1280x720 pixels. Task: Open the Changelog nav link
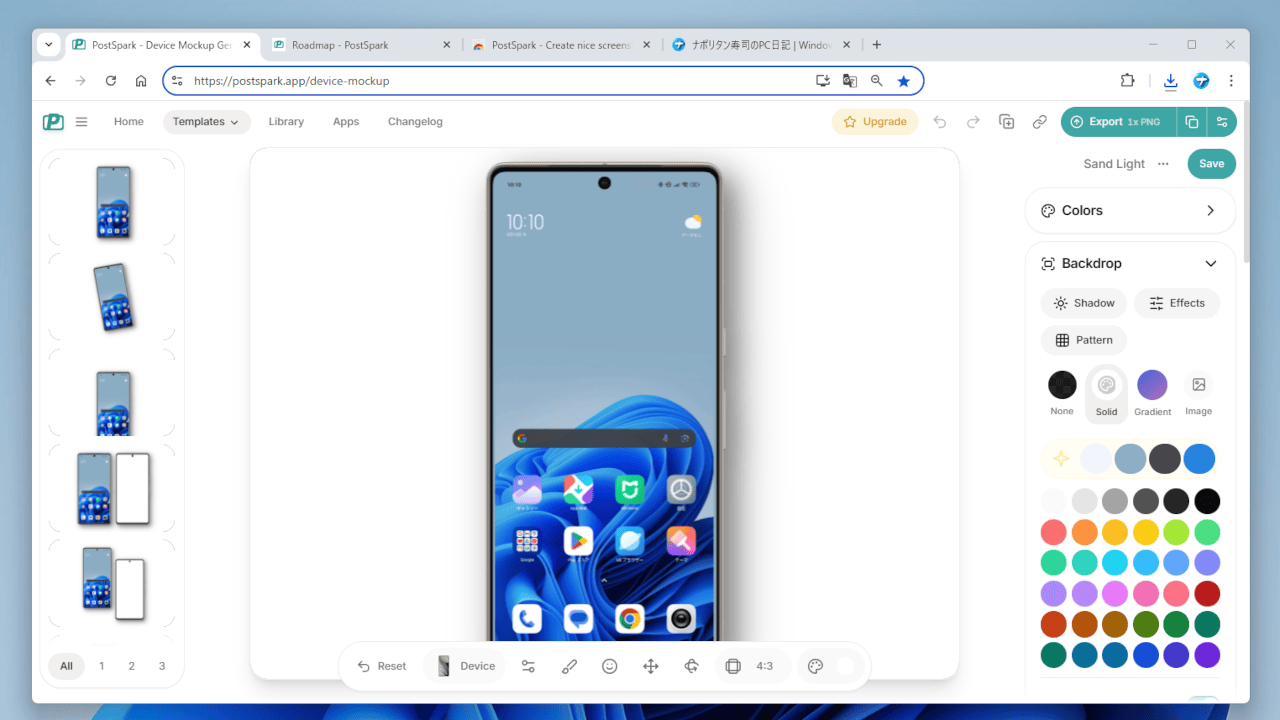415,122
